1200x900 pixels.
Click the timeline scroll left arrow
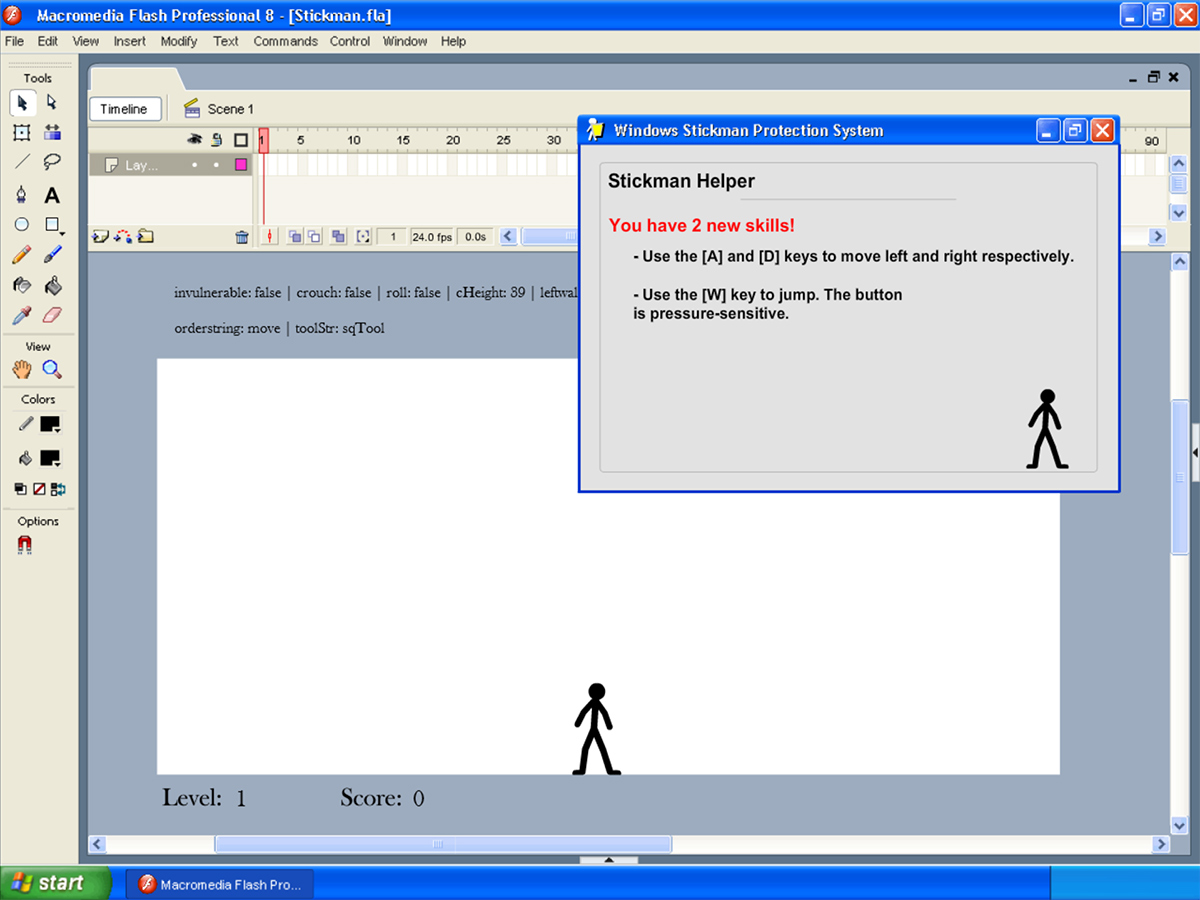[x=509, y=237]
